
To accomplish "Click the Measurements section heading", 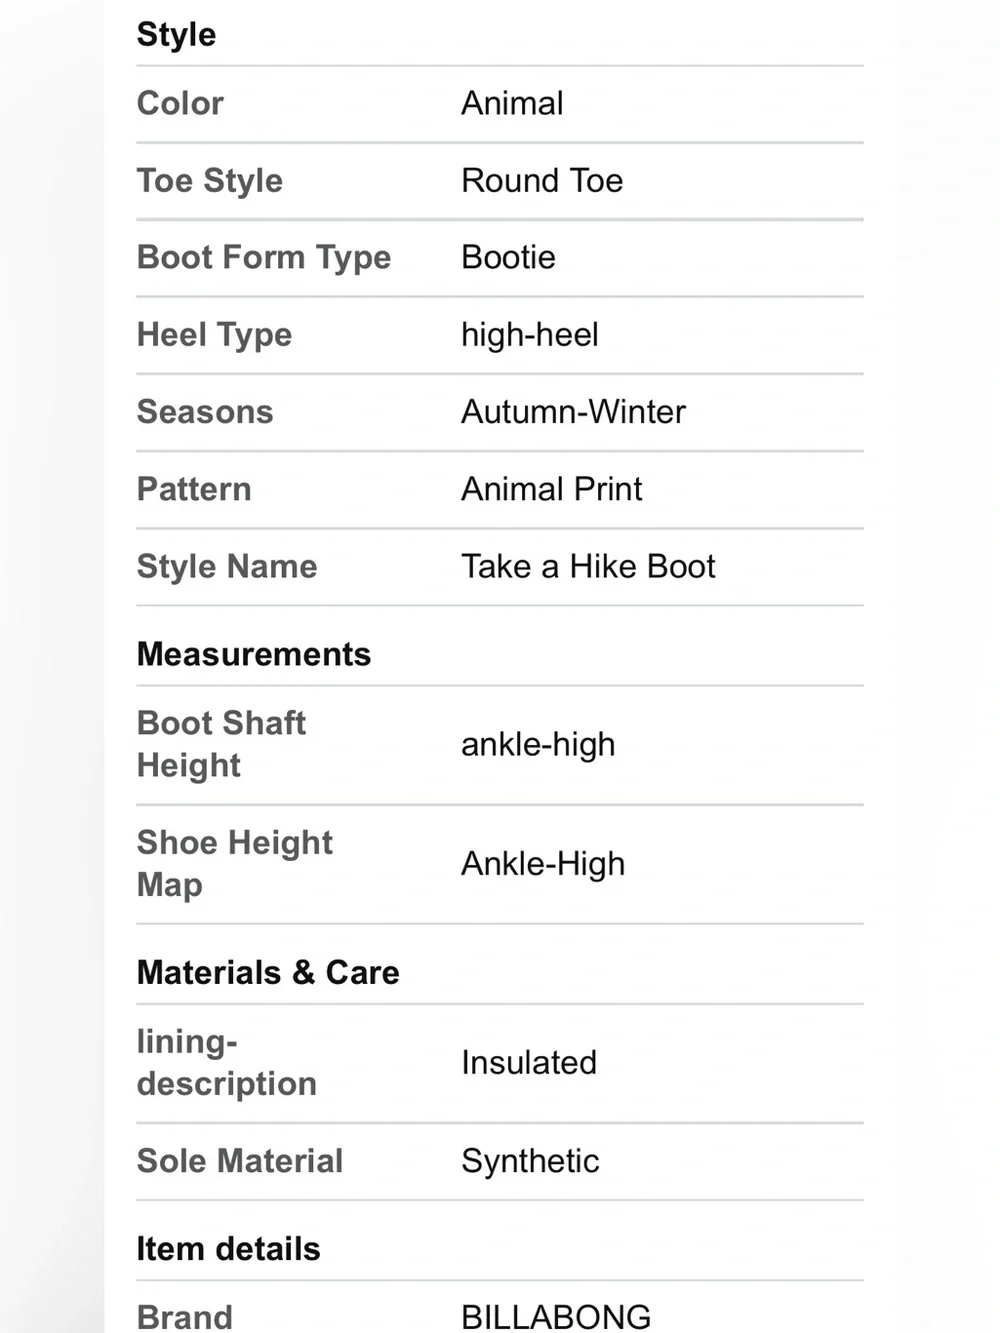I will 254,654.
